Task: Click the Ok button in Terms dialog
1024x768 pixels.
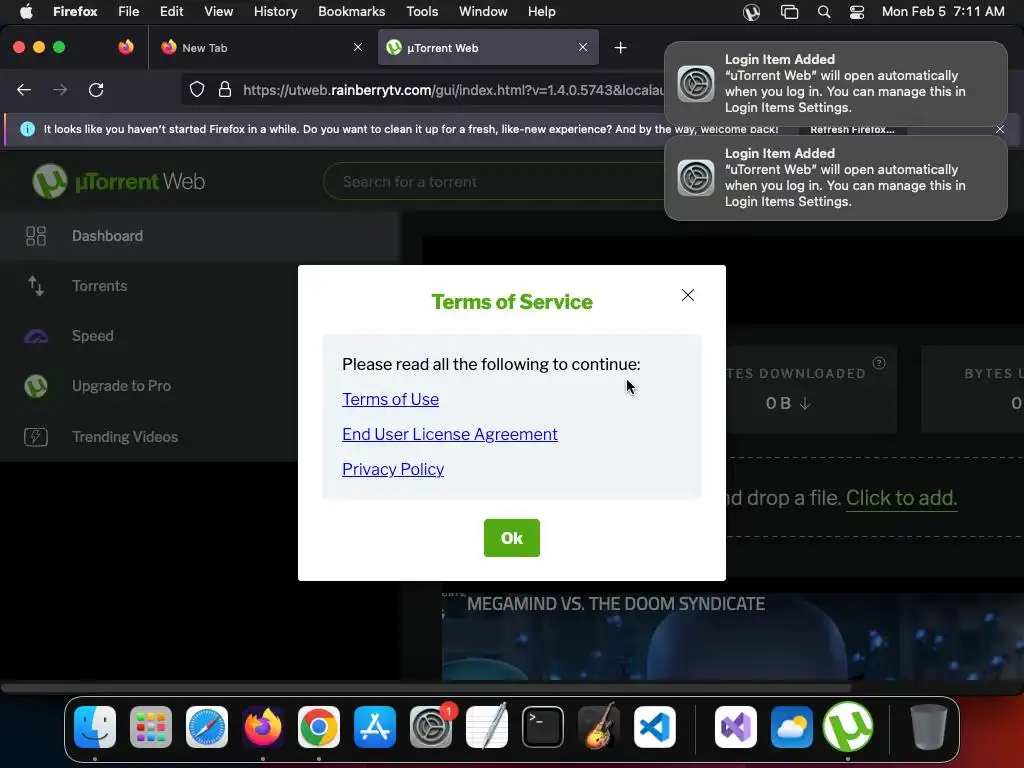Action: [x=511, y=537]
